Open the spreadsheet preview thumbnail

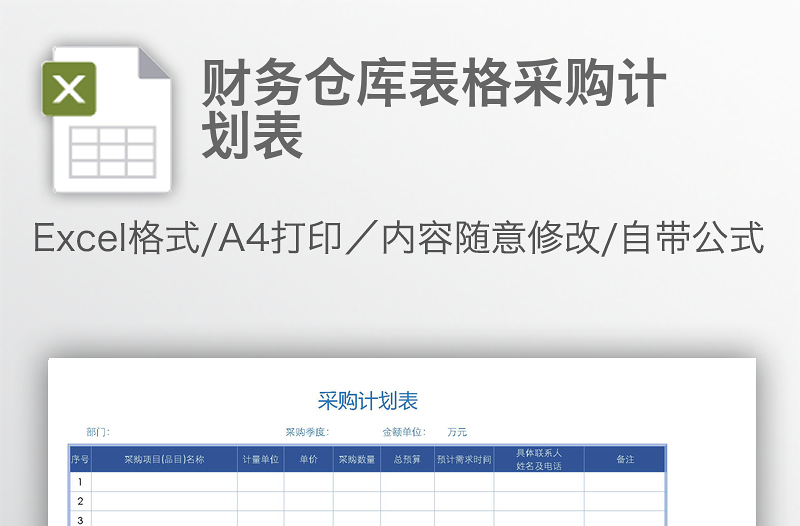click(402, 442)
